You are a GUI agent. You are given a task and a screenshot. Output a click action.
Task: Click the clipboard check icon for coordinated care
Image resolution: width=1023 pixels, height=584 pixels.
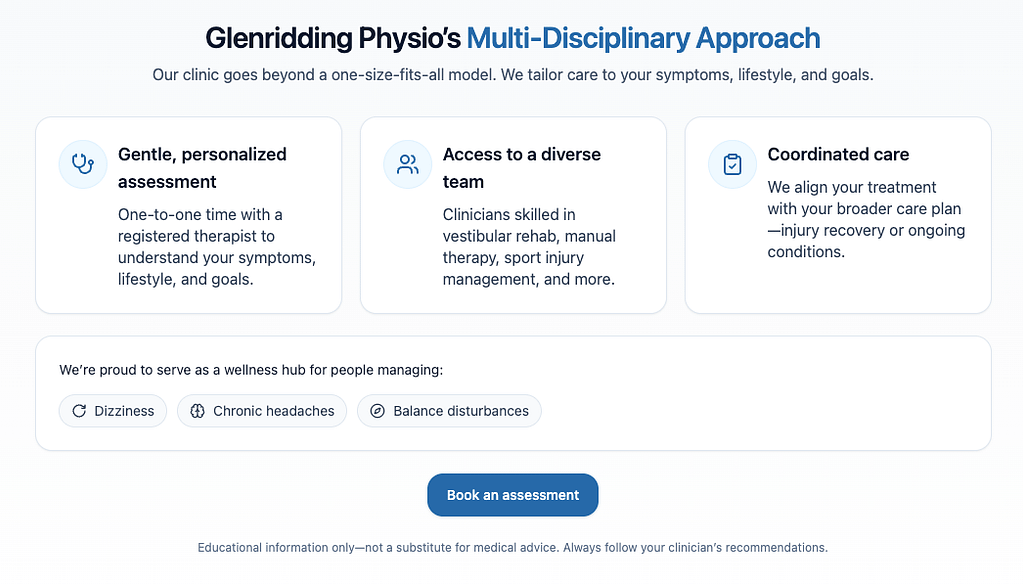[733, 164]
